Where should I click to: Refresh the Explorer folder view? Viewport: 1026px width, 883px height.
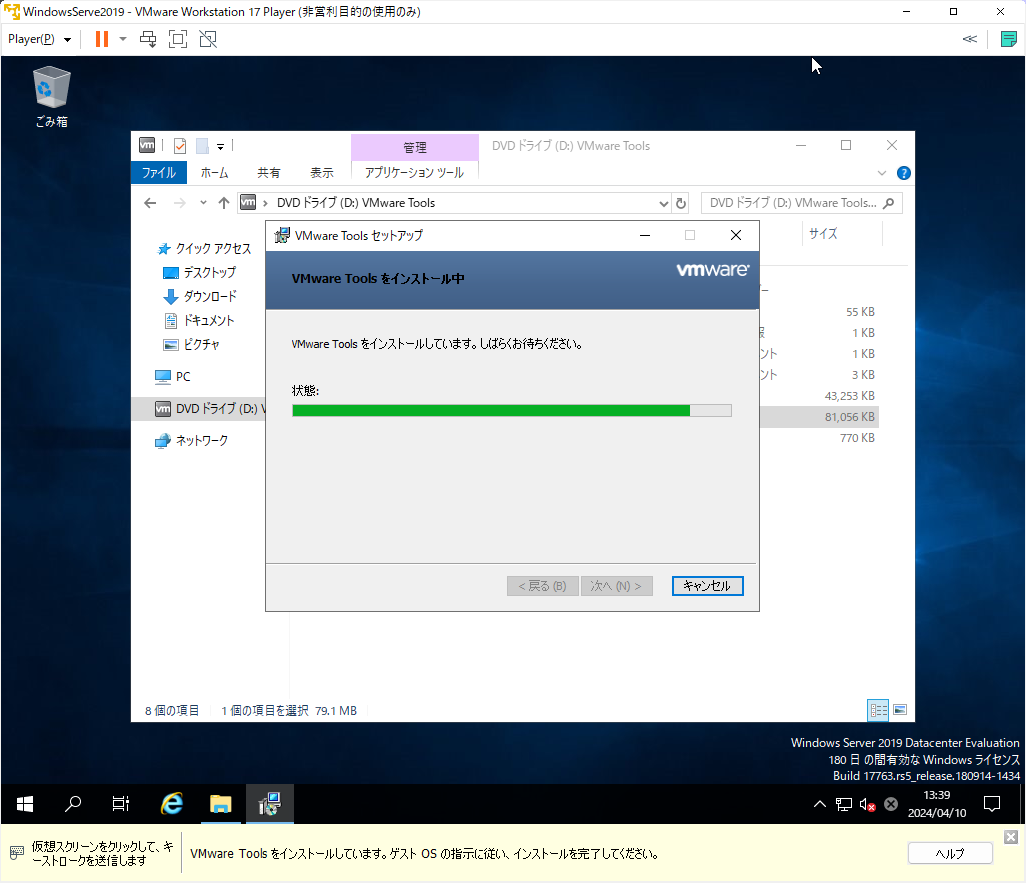click(681, 204)
